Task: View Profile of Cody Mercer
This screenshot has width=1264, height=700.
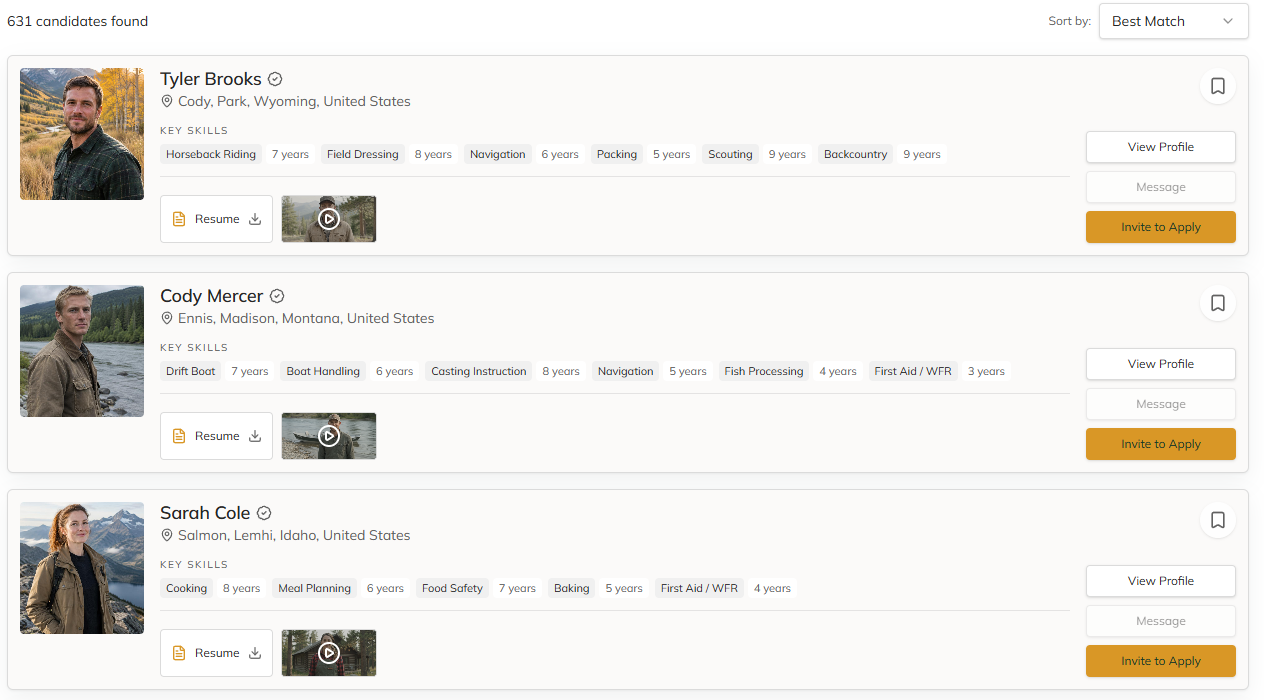Action: pyautogui.click(x=1161, y=364)
